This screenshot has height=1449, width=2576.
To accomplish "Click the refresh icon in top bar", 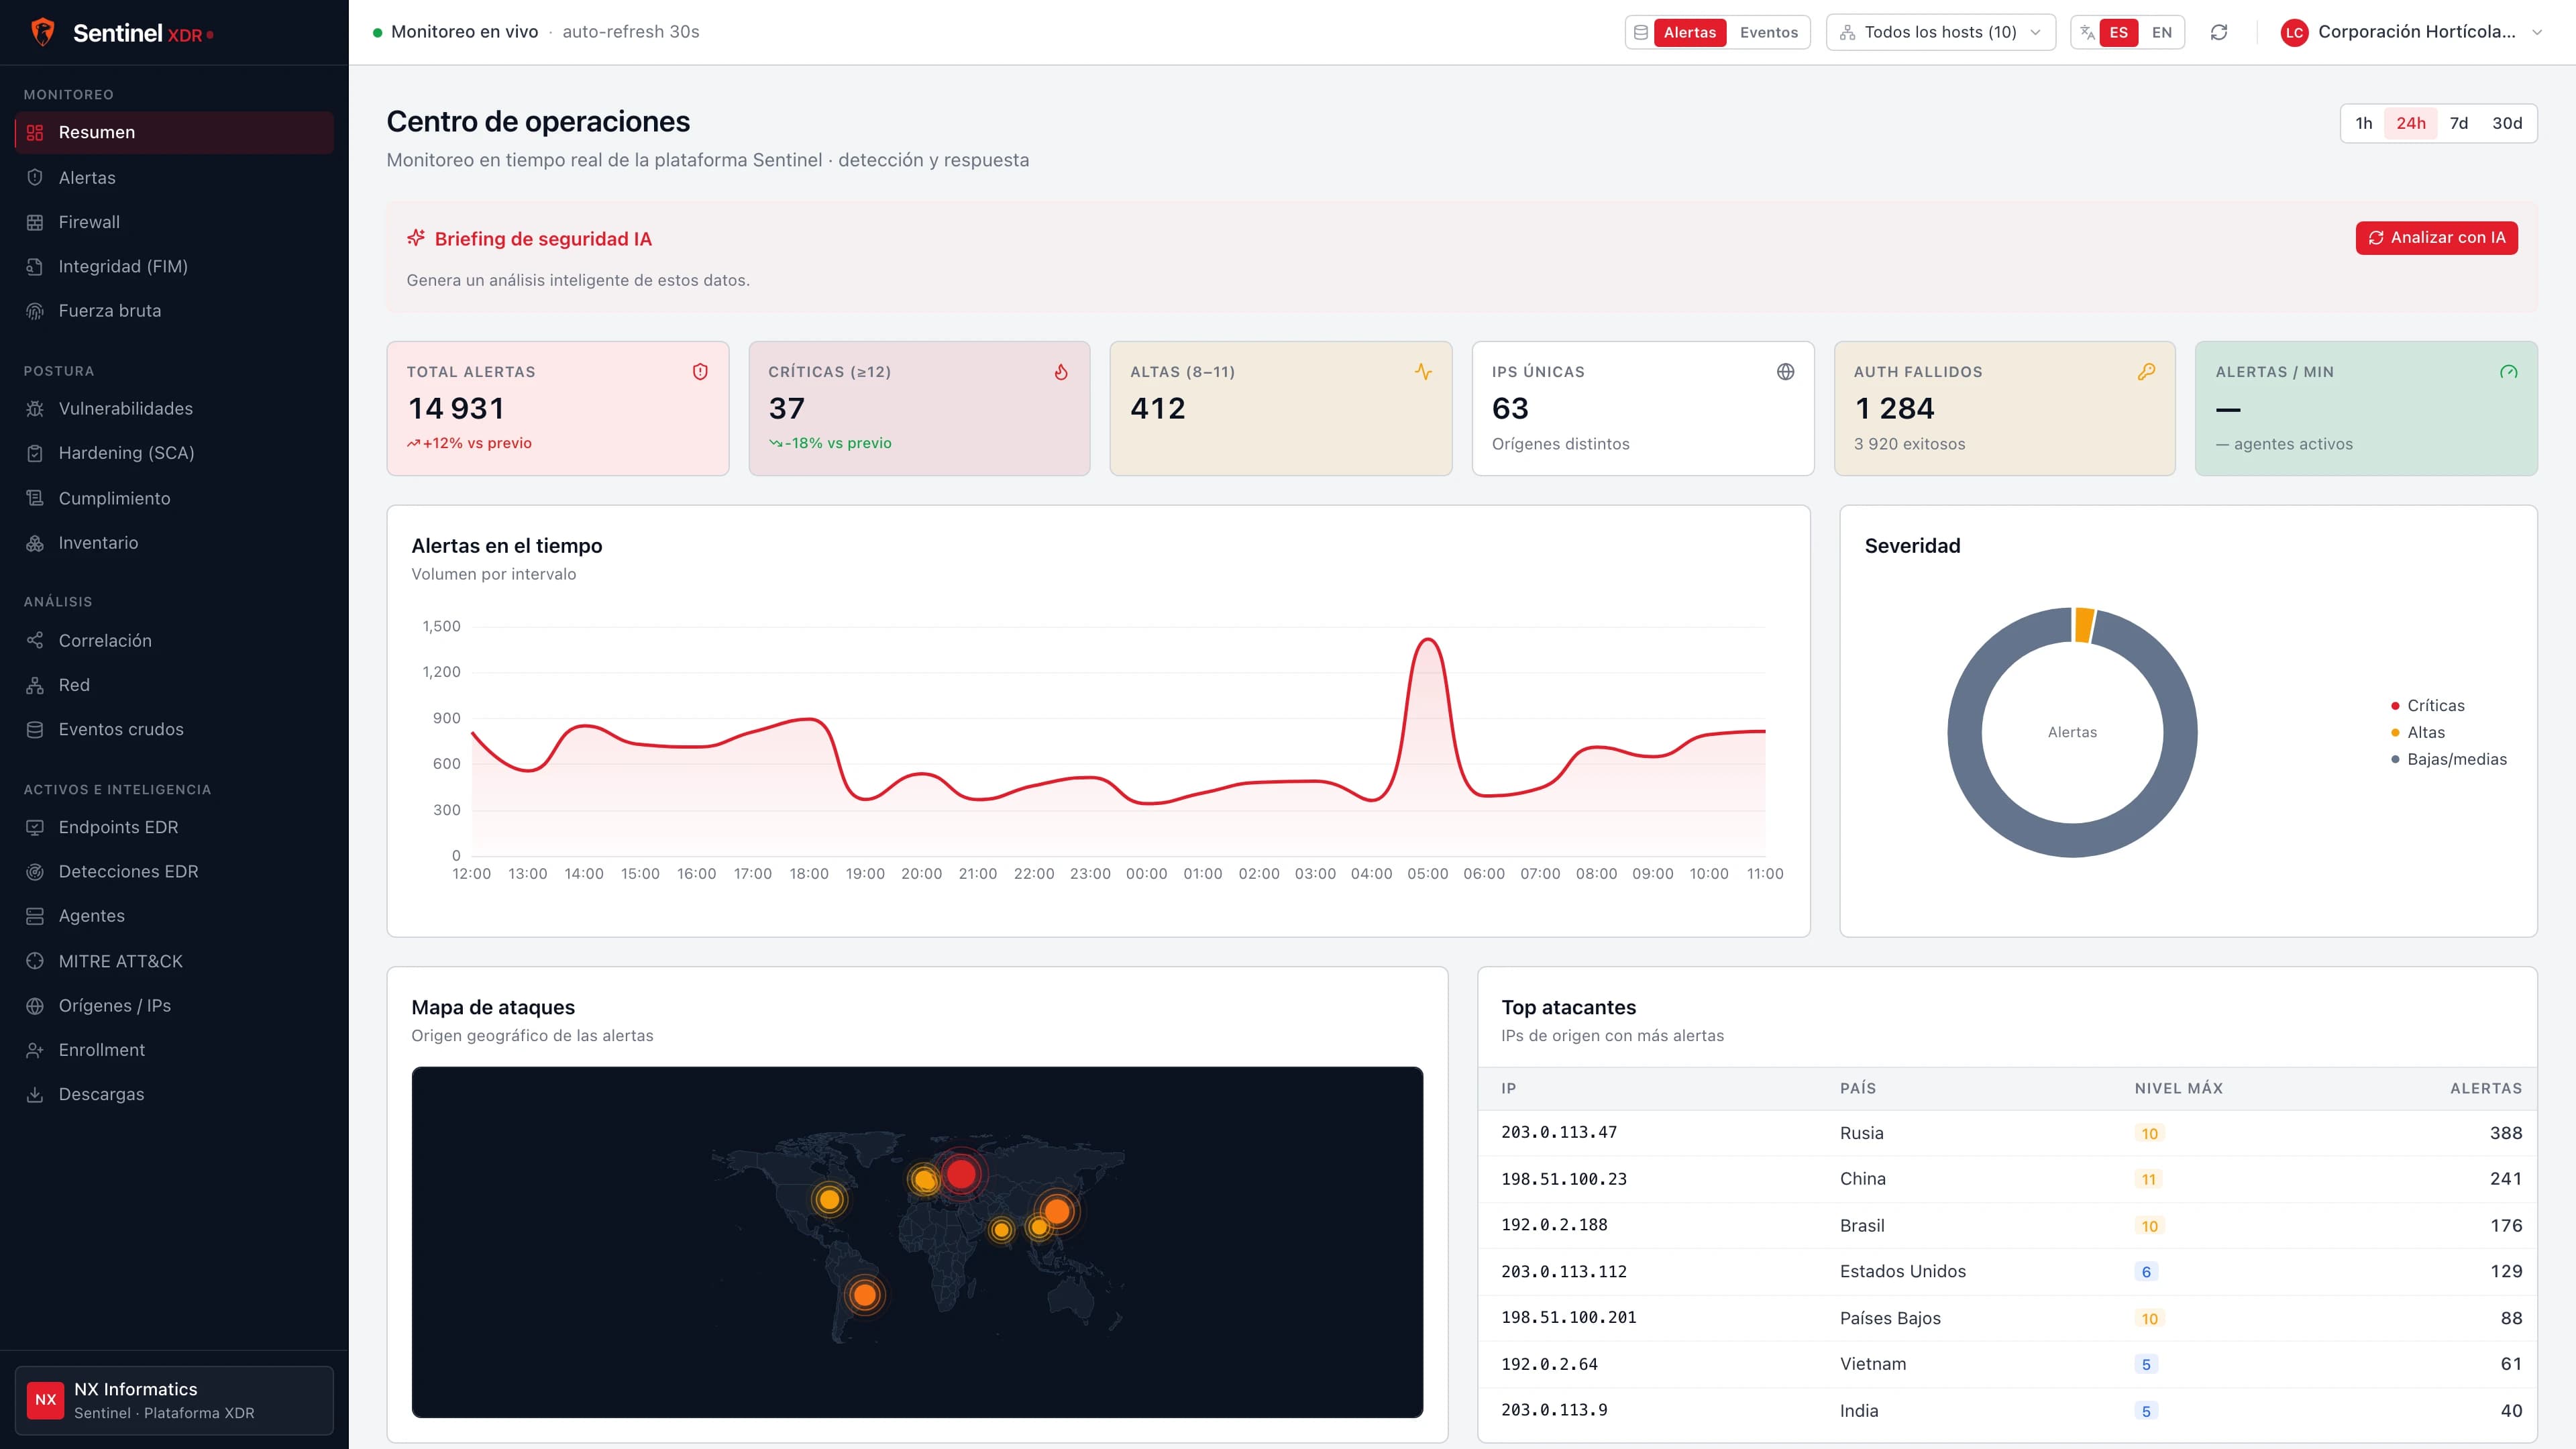I will pyautogui.click(x=2219, y=32).
